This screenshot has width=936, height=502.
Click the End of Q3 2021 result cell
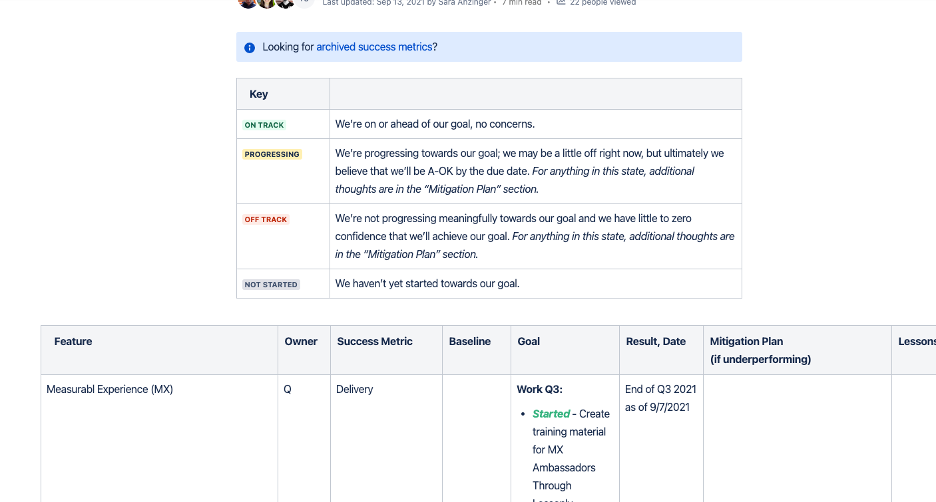click(x=661, y=438)
